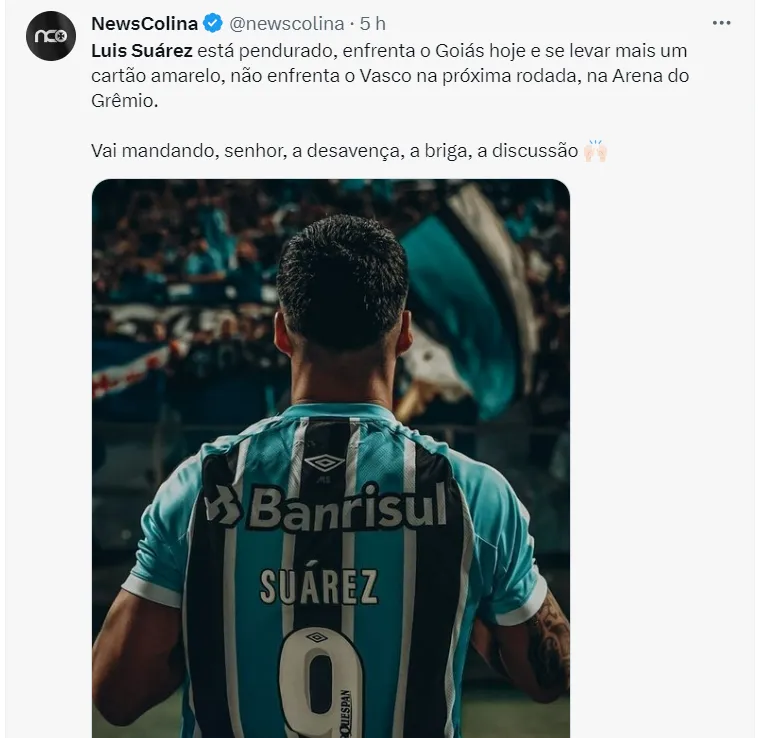Click the blue verified badge beside NewsColina
The image size is (758, 738).
[213, 23]
